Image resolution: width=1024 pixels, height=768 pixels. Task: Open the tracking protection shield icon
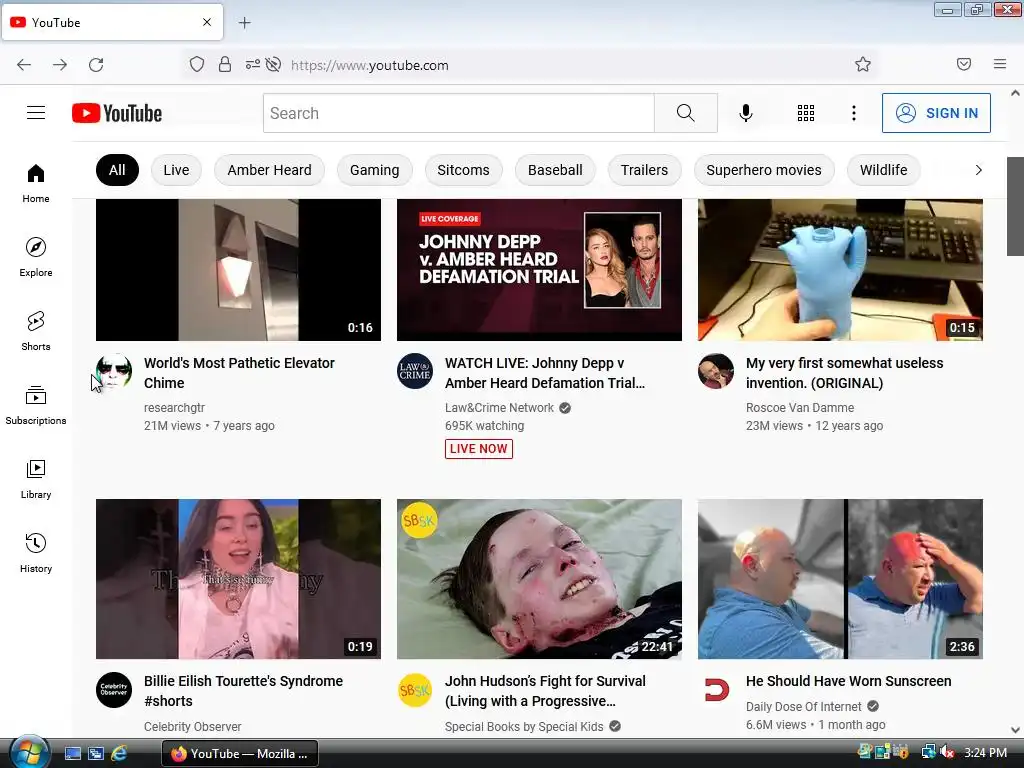pos(197,64)
